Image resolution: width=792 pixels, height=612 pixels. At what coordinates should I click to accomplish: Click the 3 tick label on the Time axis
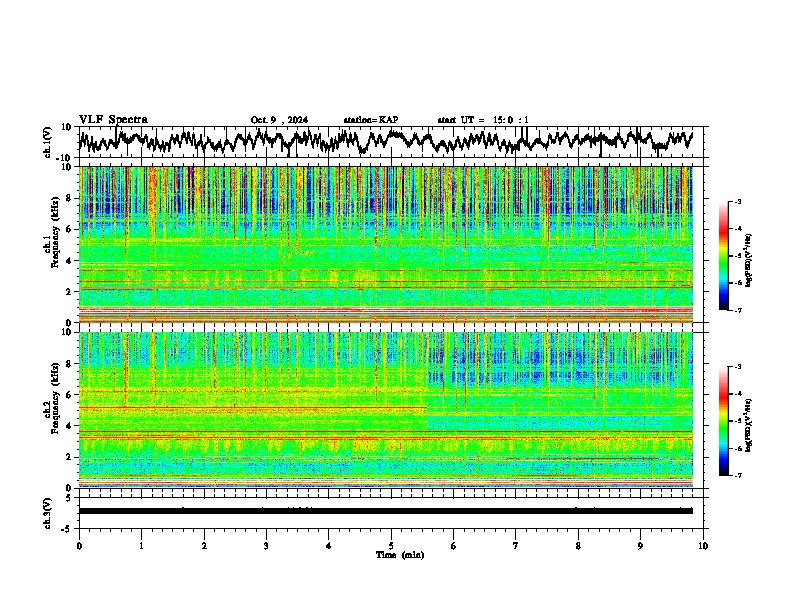click(x=266, y=546)
